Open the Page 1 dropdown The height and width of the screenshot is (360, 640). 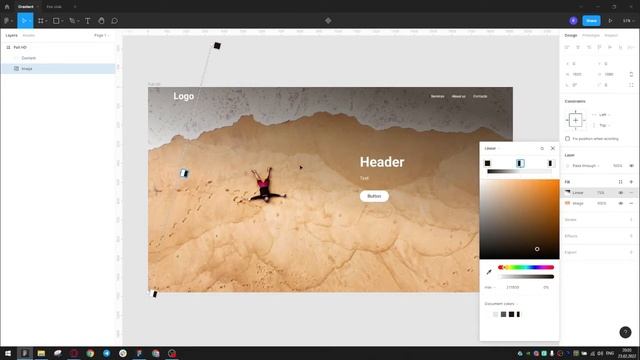click(x=101, y=36)
